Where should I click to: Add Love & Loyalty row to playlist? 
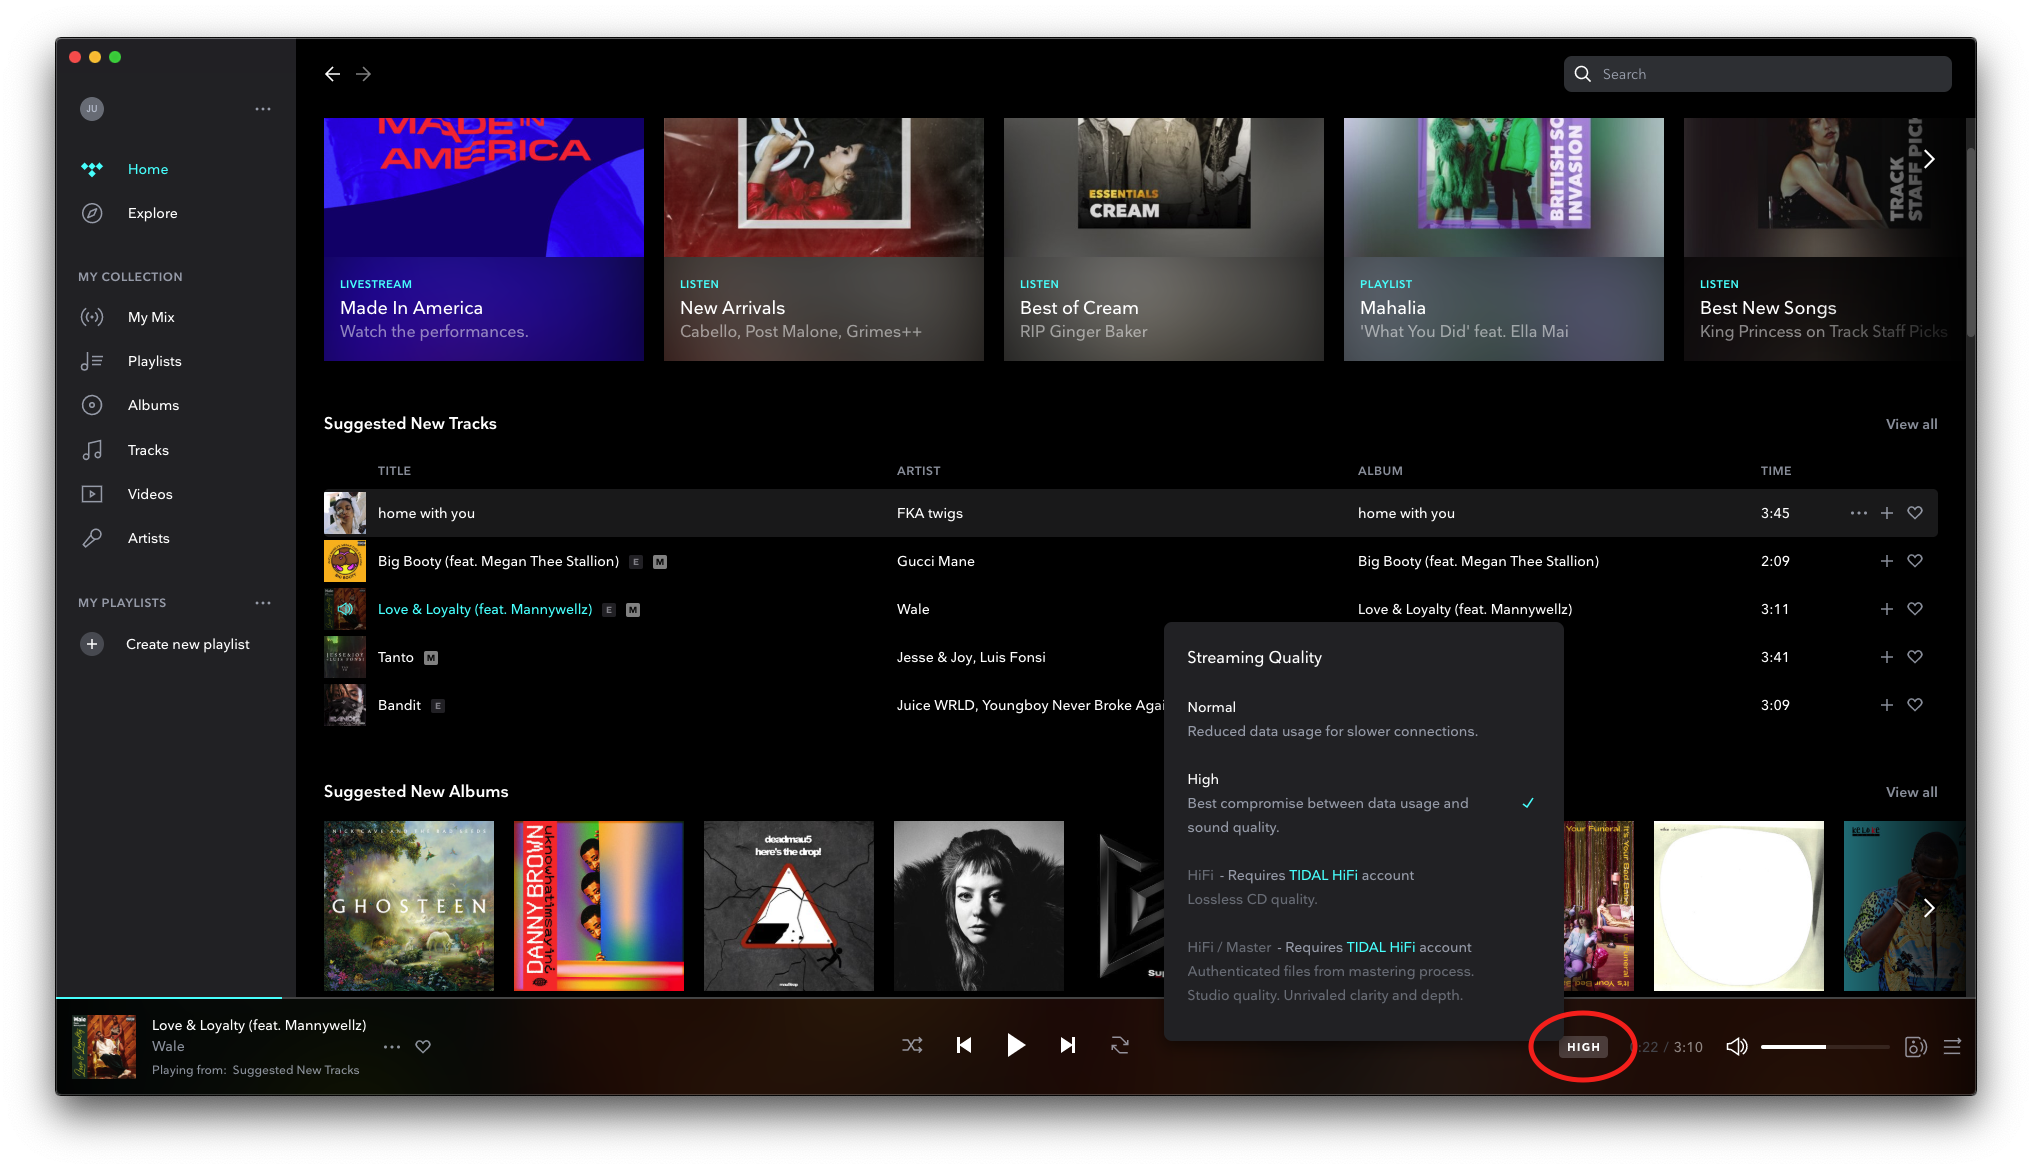tap(1887, 609)
